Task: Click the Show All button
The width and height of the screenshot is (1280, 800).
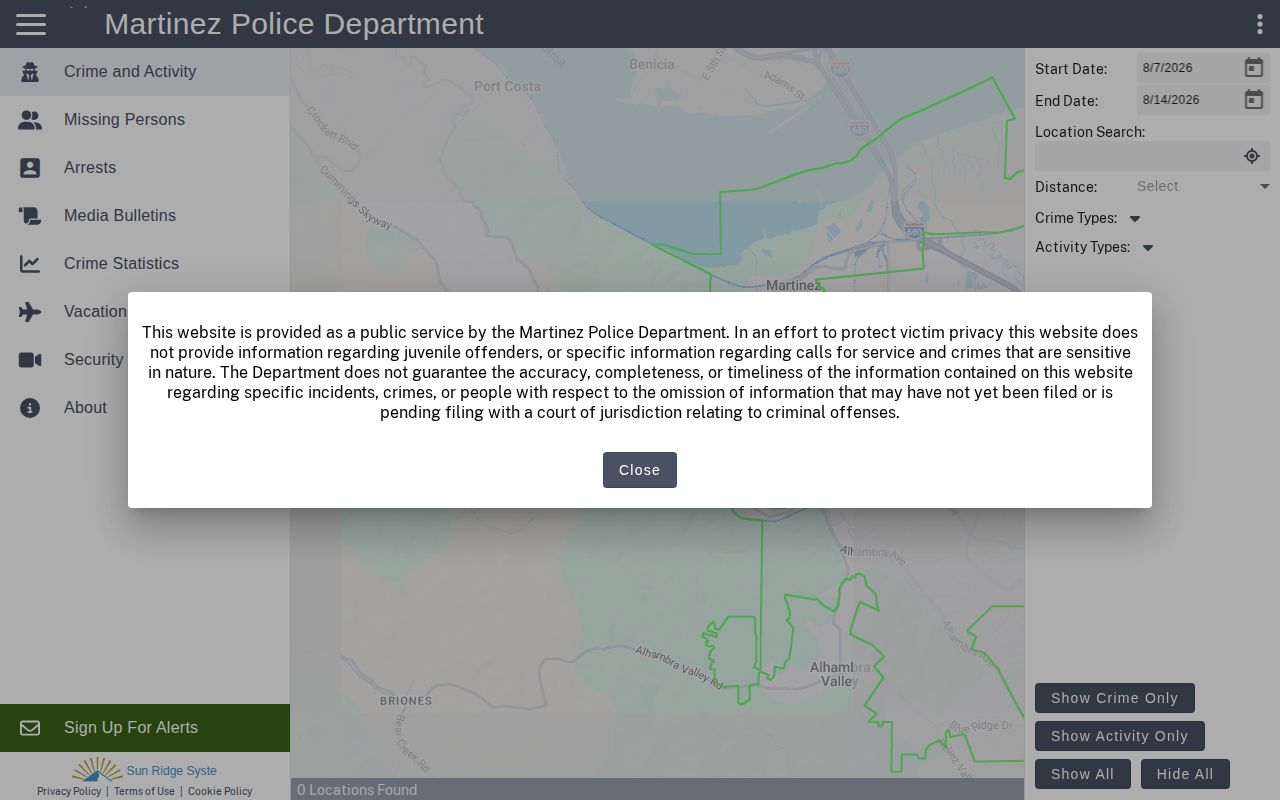Action: (1082, 774)
